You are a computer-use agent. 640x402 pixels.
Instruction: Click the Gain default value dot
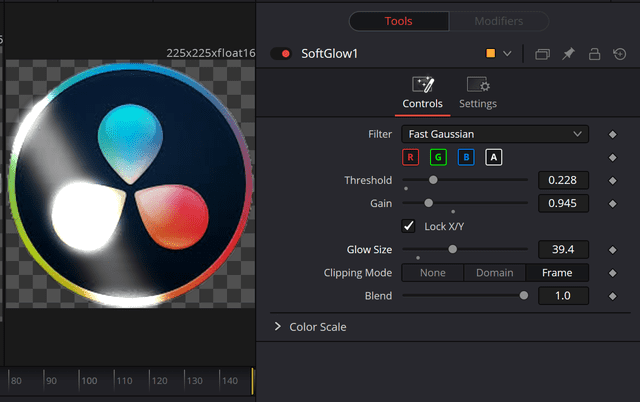453,211
